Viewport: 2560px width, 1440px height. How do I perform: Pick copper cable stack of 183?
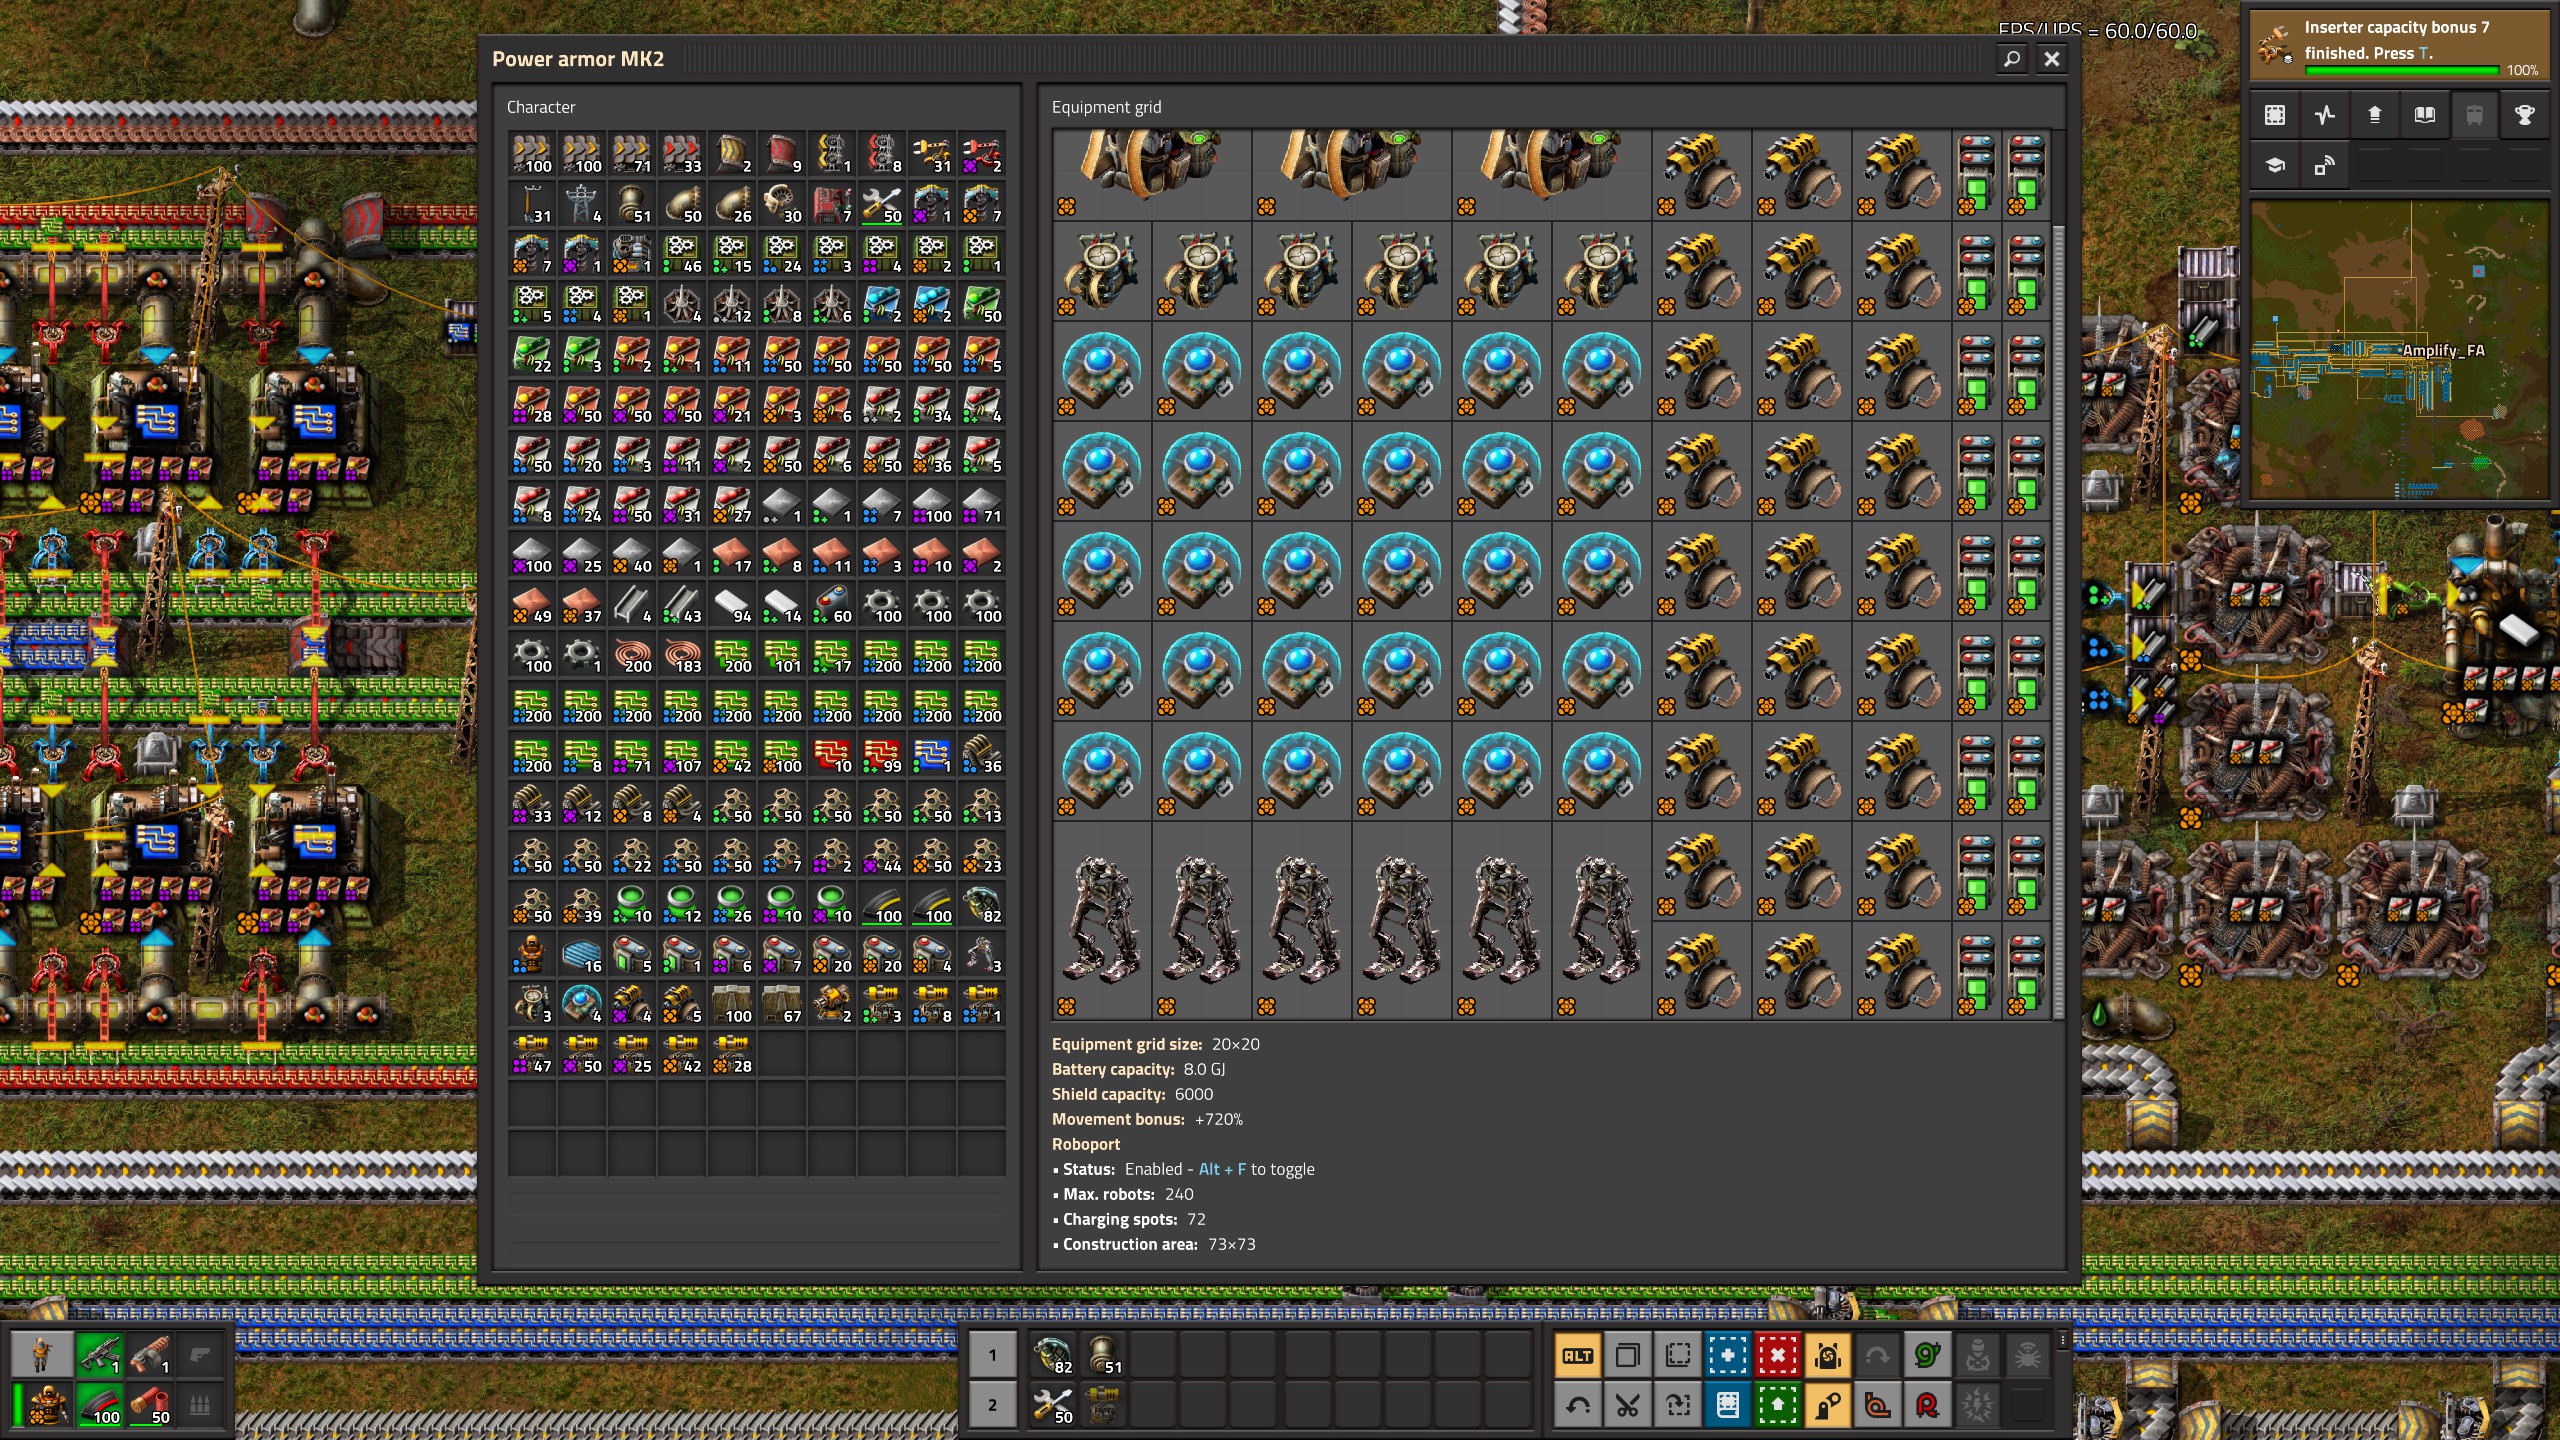click(682, 655)
